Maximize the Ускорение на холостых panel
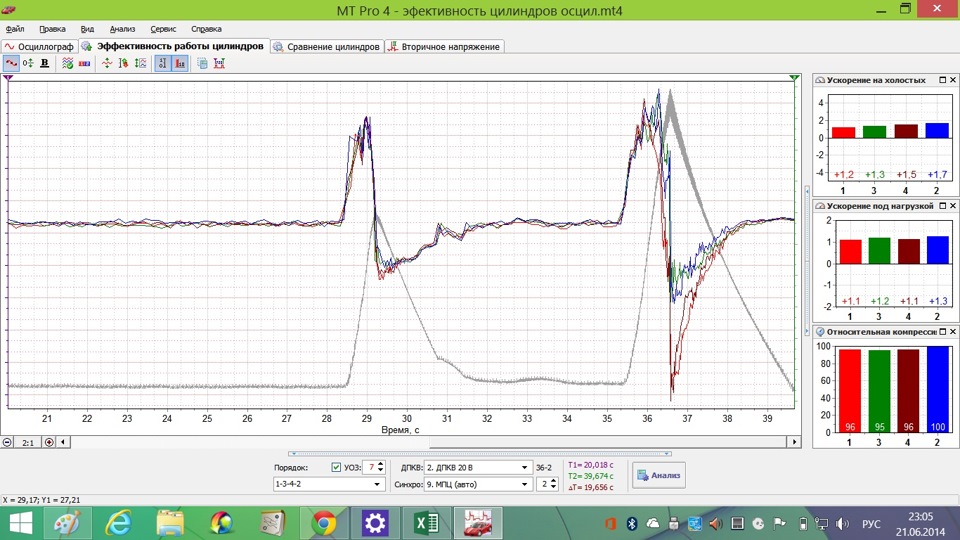 tap(942, 80)
